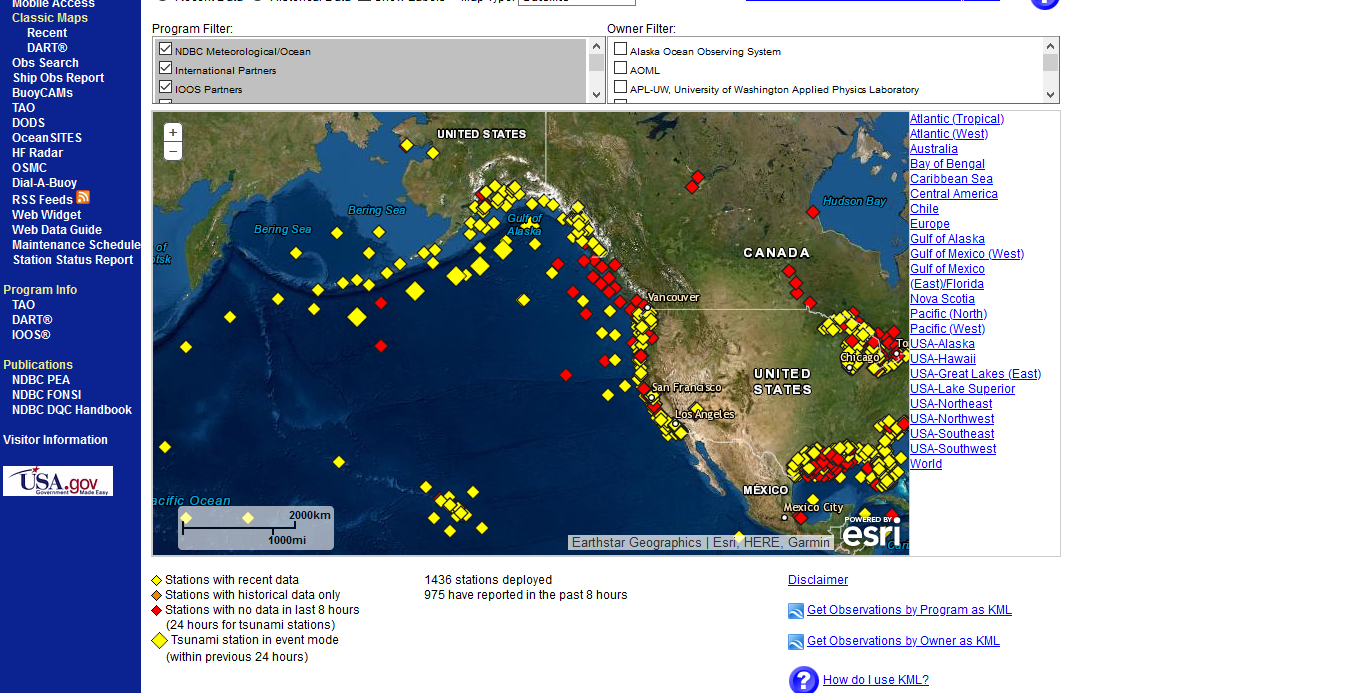The height and width of the screenshot is (693, 1349).
Task: Open BuoyCAMs page
Action: coord(42,93)
